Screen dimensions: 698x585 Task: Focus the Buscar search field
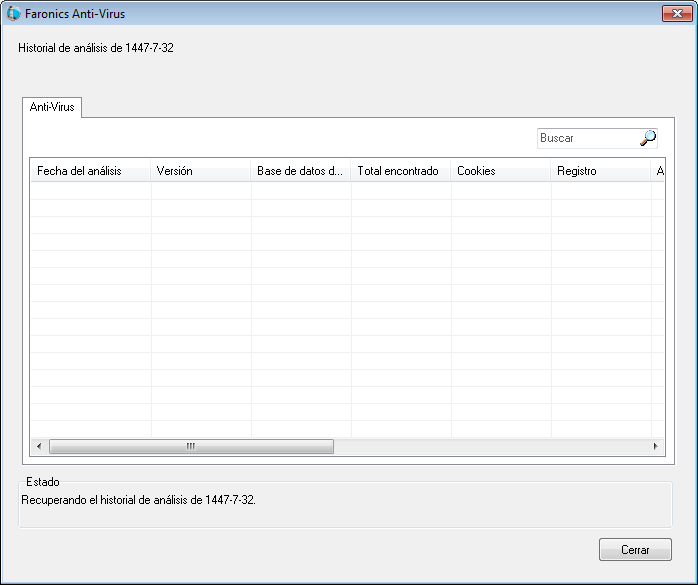(586, 138)
